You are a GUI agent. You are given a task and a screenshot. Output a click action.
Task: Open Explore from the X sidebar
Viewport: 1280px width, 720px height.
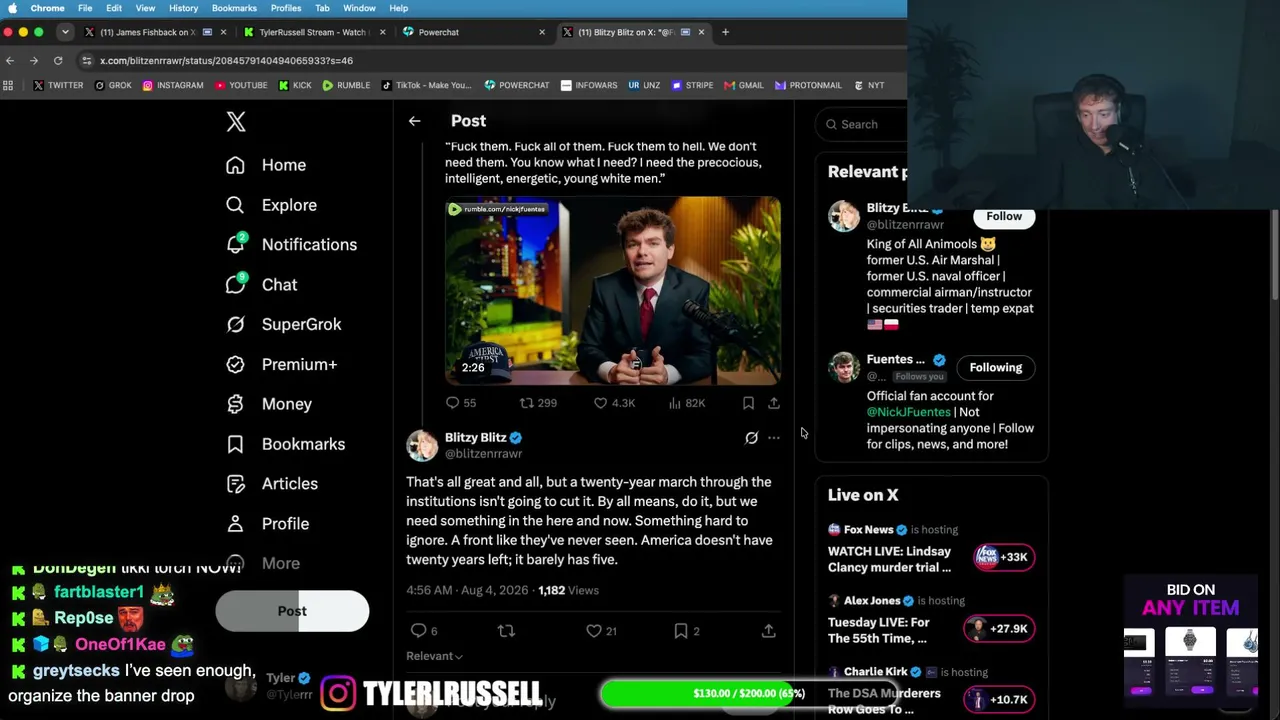[x=271, y=205]
